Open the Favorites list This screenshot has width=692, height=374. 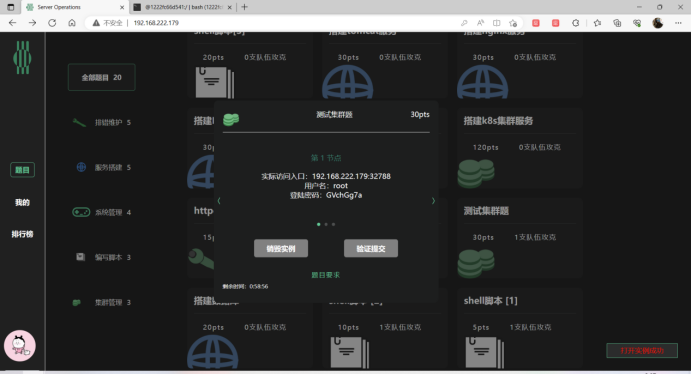(597, 23)
